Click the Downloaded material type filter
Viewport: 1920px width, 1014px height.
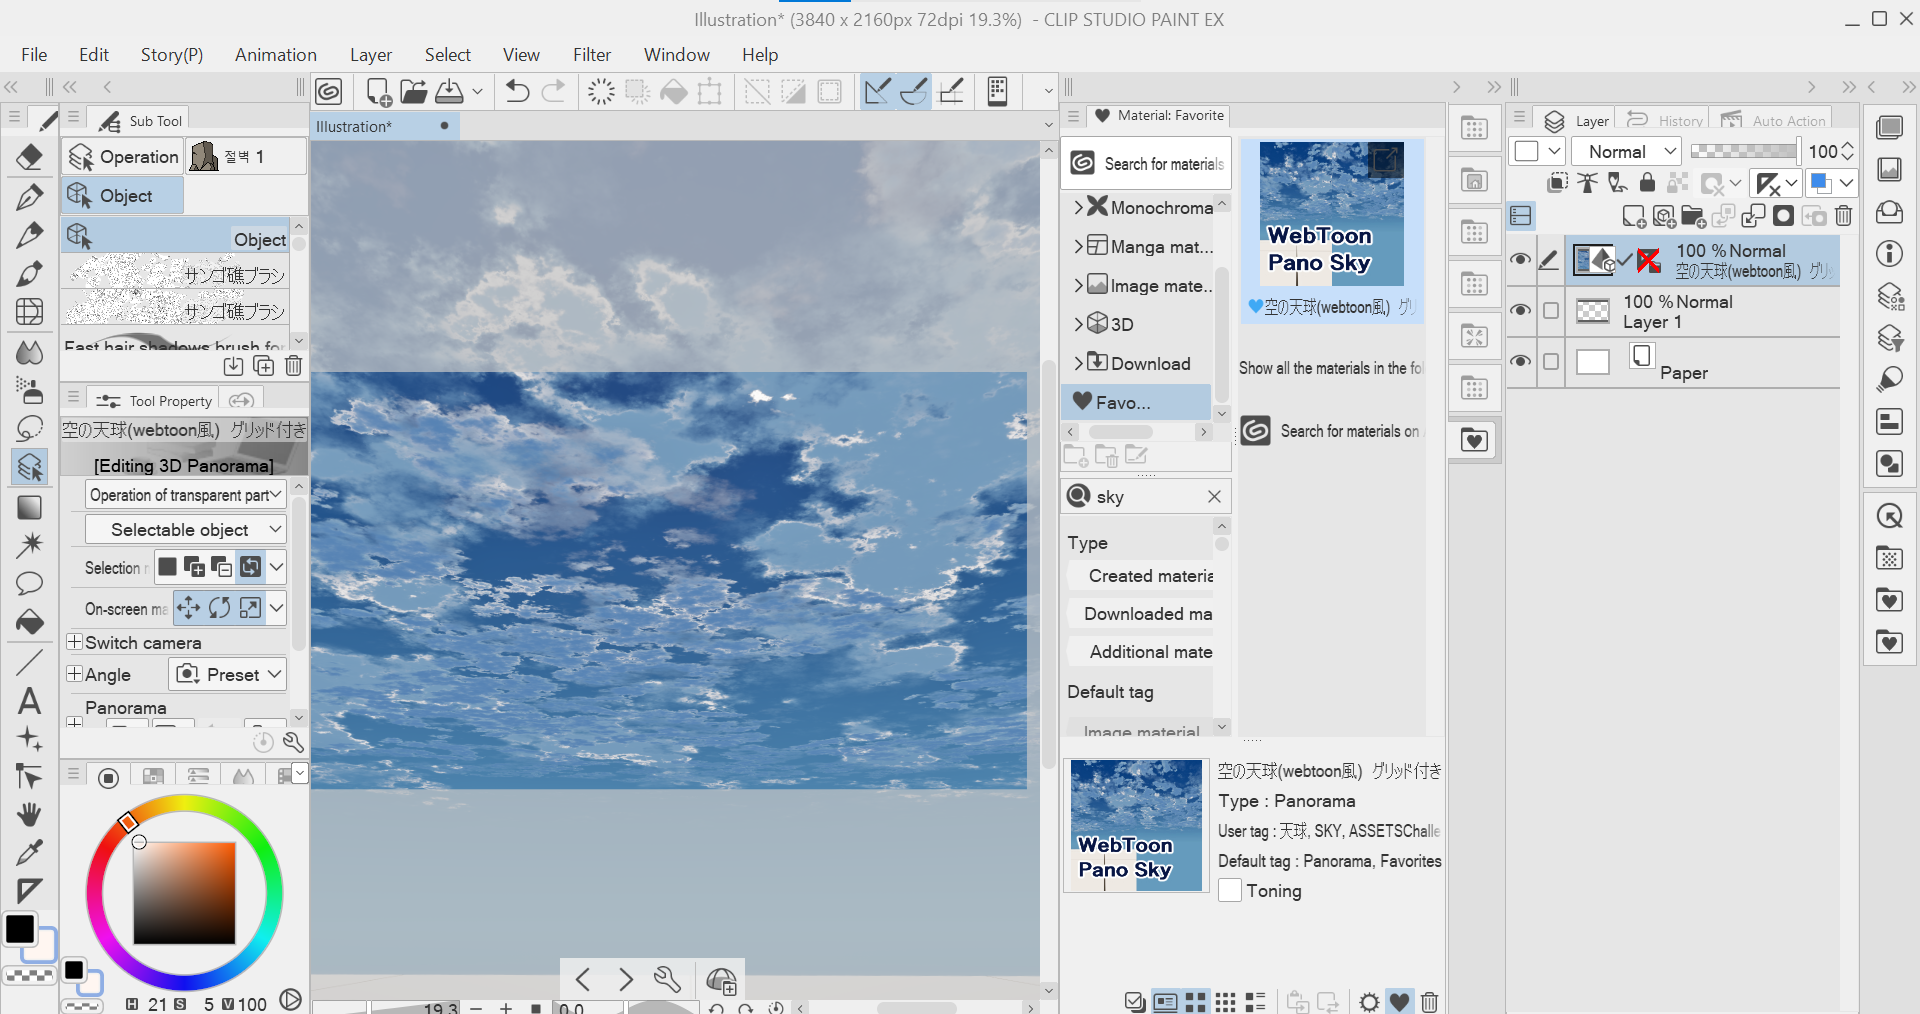pyautogui.click(x=1147, y=613)
